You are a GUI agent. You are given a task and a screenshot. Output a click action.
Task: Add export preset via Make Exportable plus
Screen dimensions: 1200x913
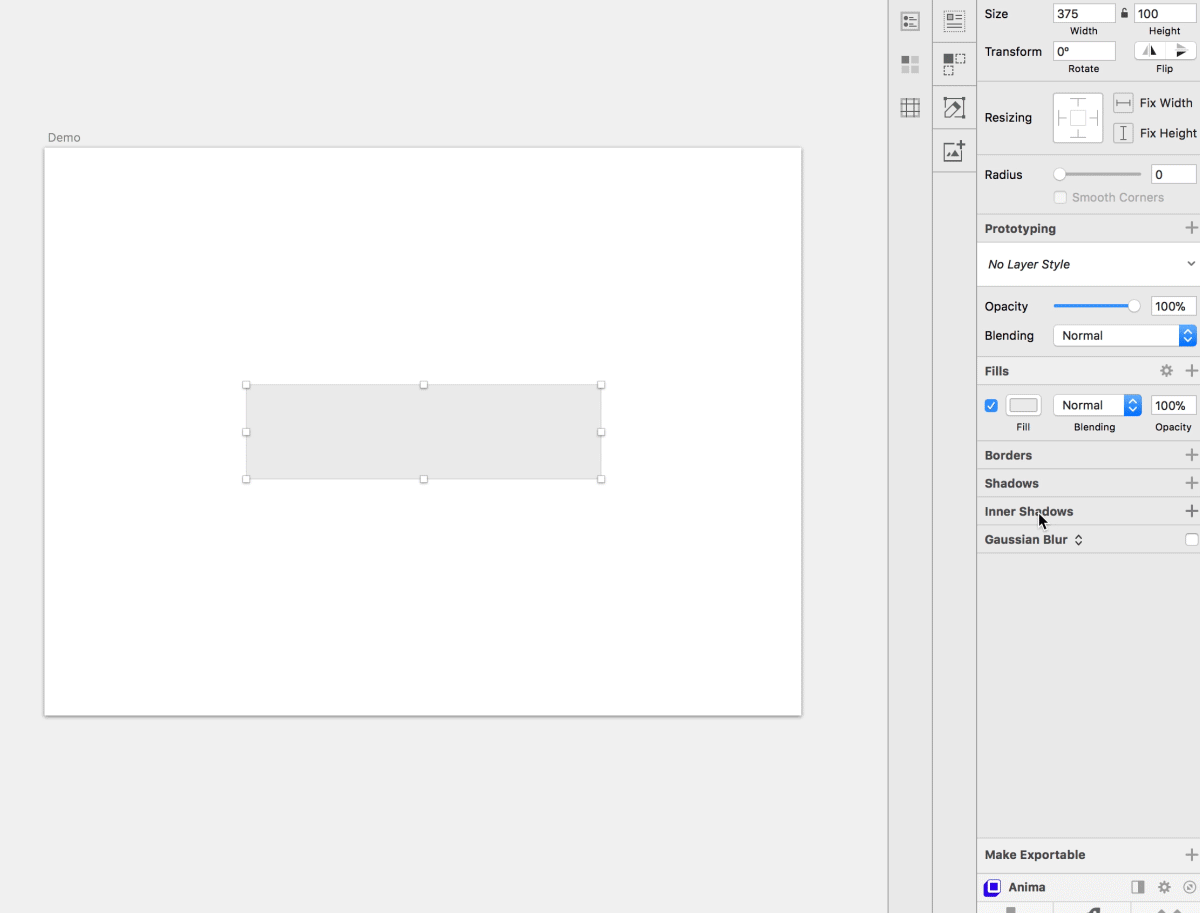pyautogui.click(x=1191, y=855)
